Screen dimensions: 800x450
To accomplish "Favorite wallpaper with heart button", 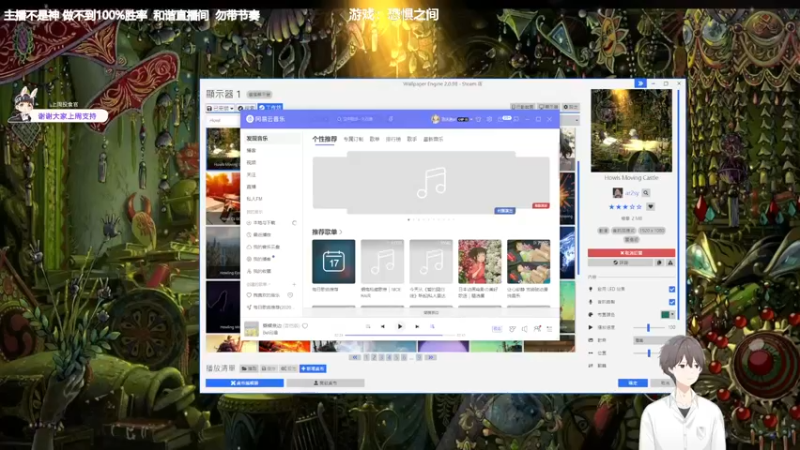I will [x=651, y=207].
